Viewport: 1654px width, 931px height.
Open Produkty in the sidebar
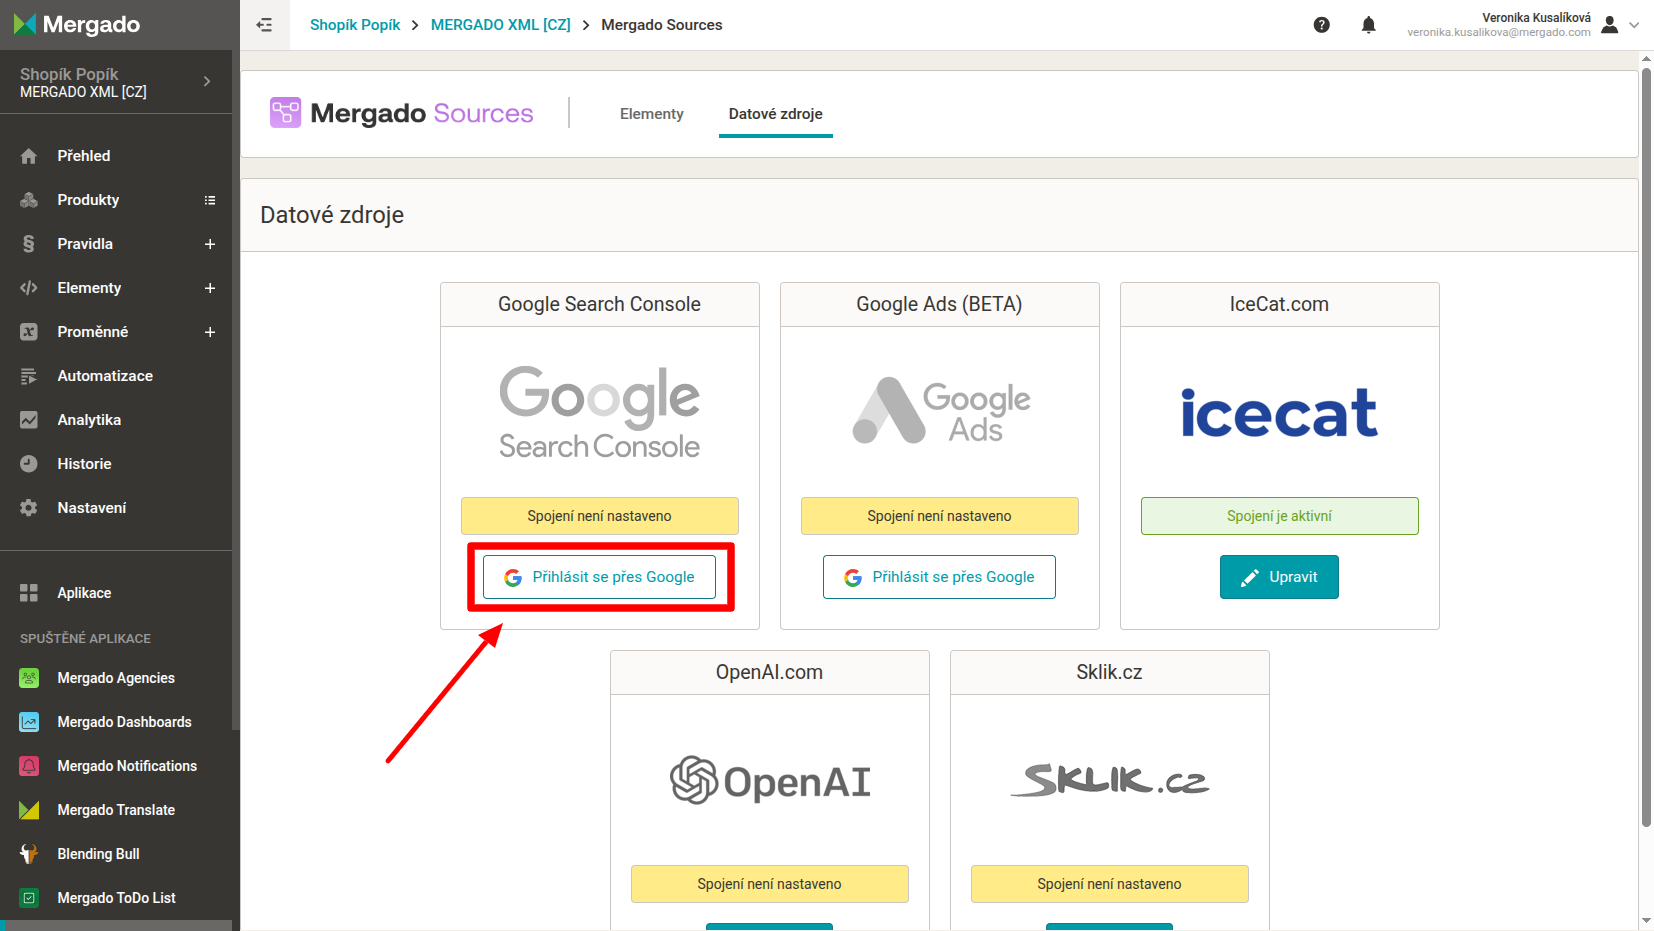point(88,200)
